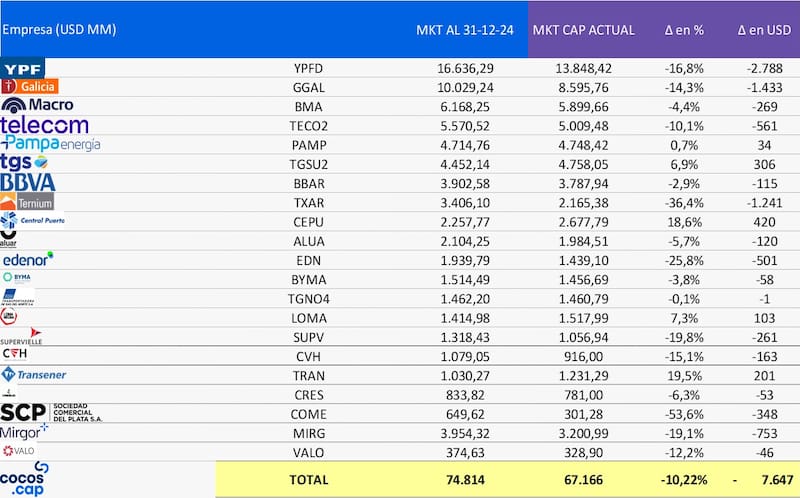The image size is (800, 498).
Task: Select the Macro bank logo
Action: click(x=37, y=105)
